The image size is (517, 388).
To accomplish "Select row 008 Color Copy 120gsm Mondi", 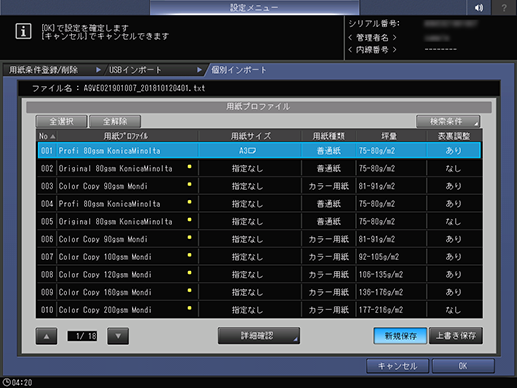I will [259, 274].
